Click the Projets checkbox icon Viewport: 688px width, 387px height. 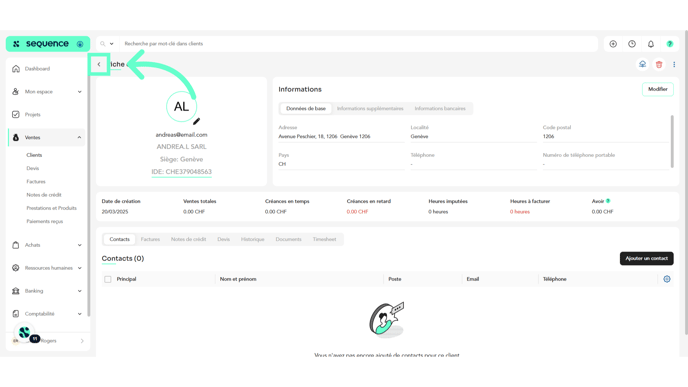coord(16,115)
